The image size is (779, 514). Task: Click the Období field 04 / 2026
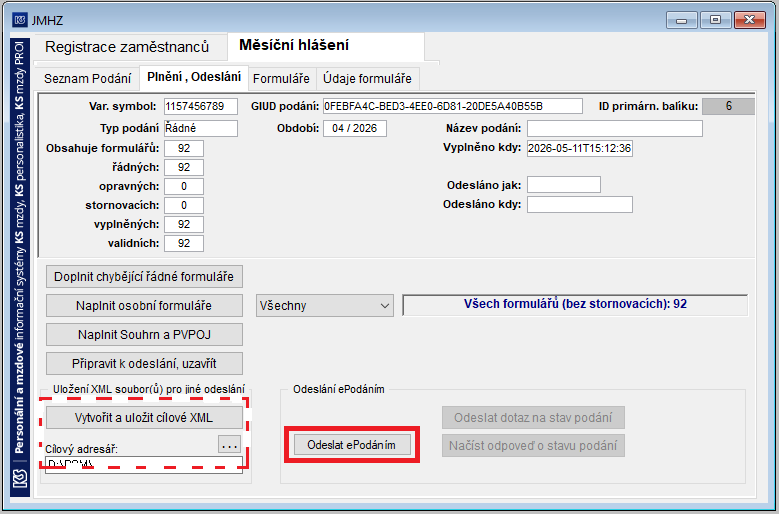355,128
